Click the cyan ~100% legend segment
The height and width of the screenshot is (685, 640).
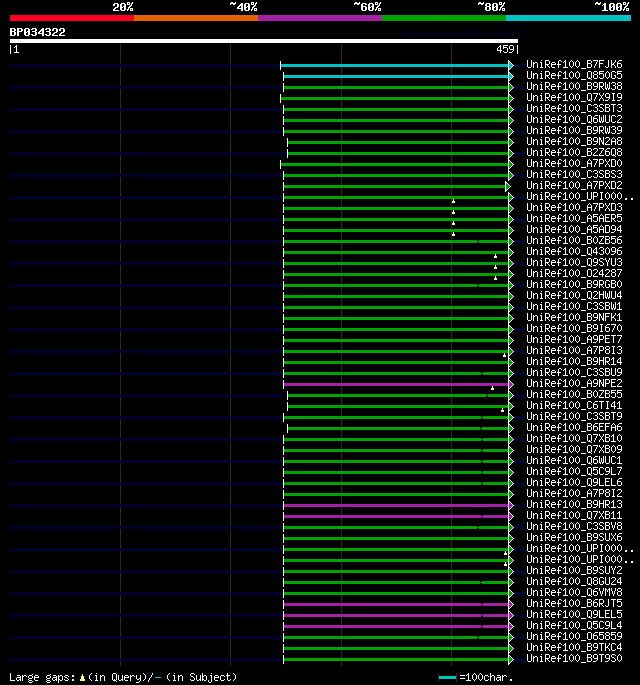tap(568, 18)
